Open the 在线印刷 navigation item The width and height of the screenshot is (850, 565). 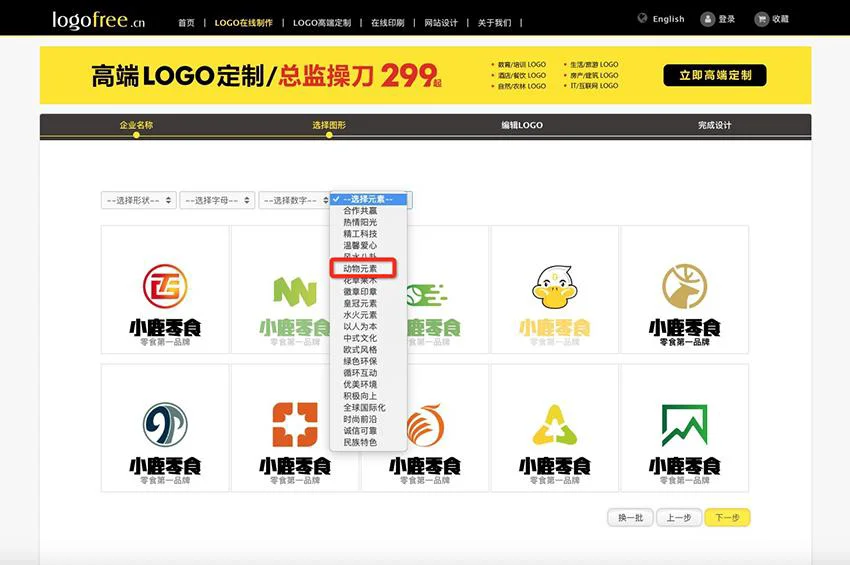(388, 23)
